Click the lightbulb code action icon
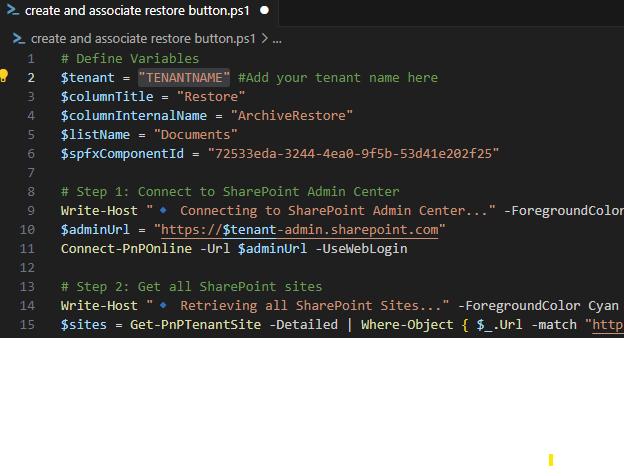624x467 pixels. (5, 76)
